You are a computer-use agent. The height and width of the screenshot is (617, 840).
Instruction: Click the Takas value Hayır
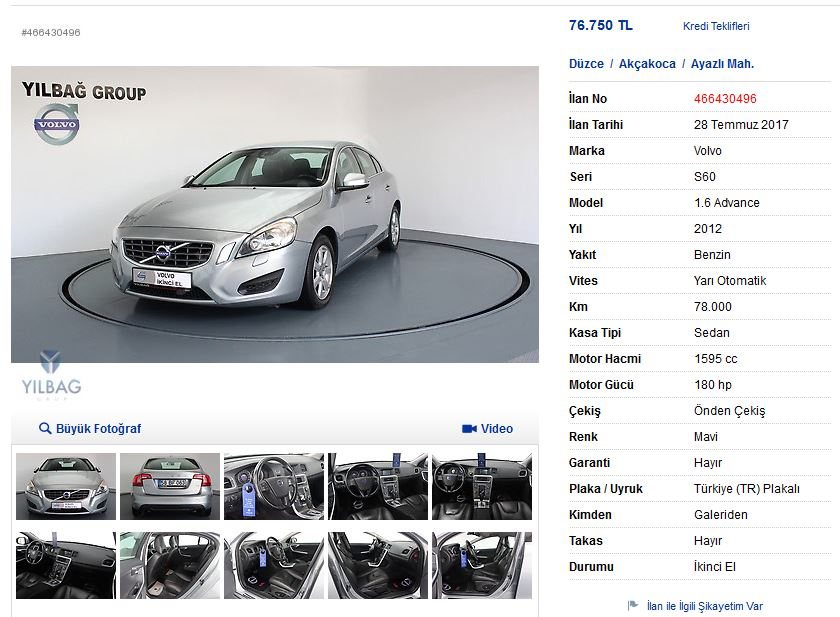pyautogui.click(x=708, y=541)
